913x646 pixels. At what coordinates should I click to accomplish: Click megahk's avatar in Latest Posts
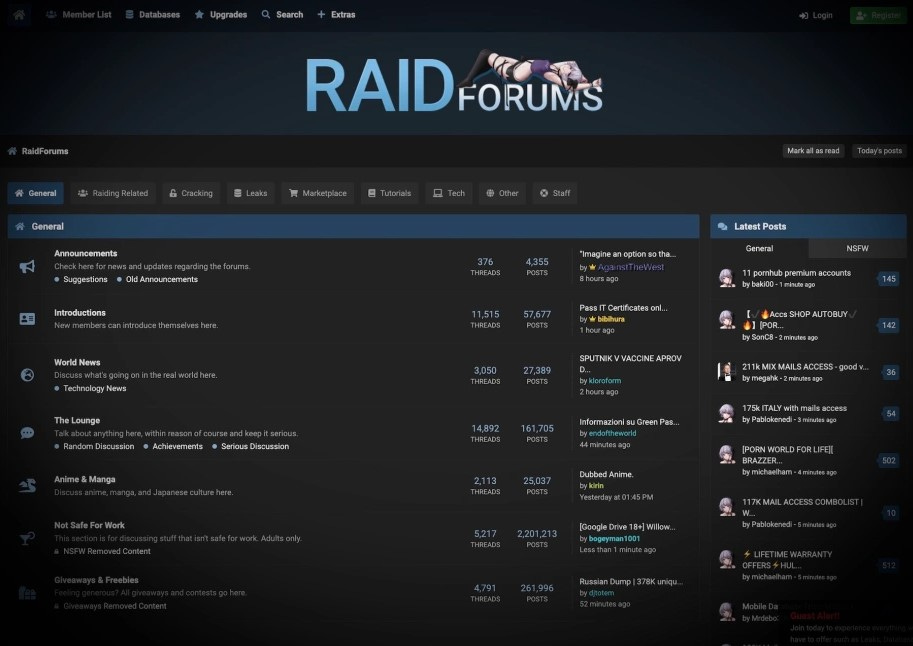726,372
